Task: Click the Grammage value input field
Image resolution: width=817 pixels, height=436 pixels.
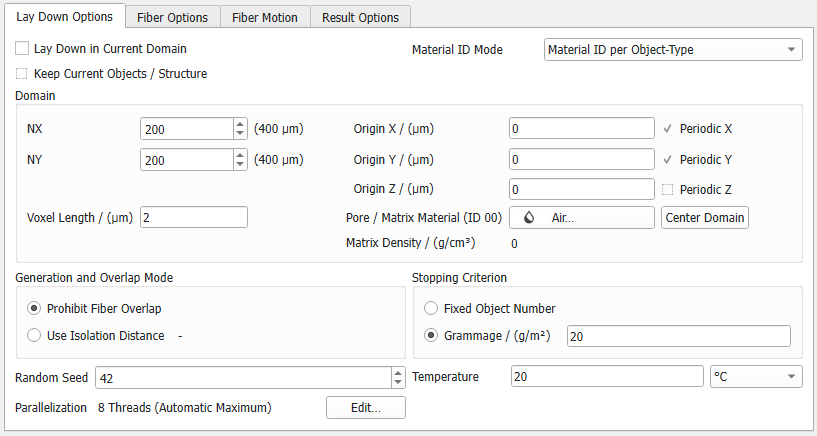Action: coord(678,336)
